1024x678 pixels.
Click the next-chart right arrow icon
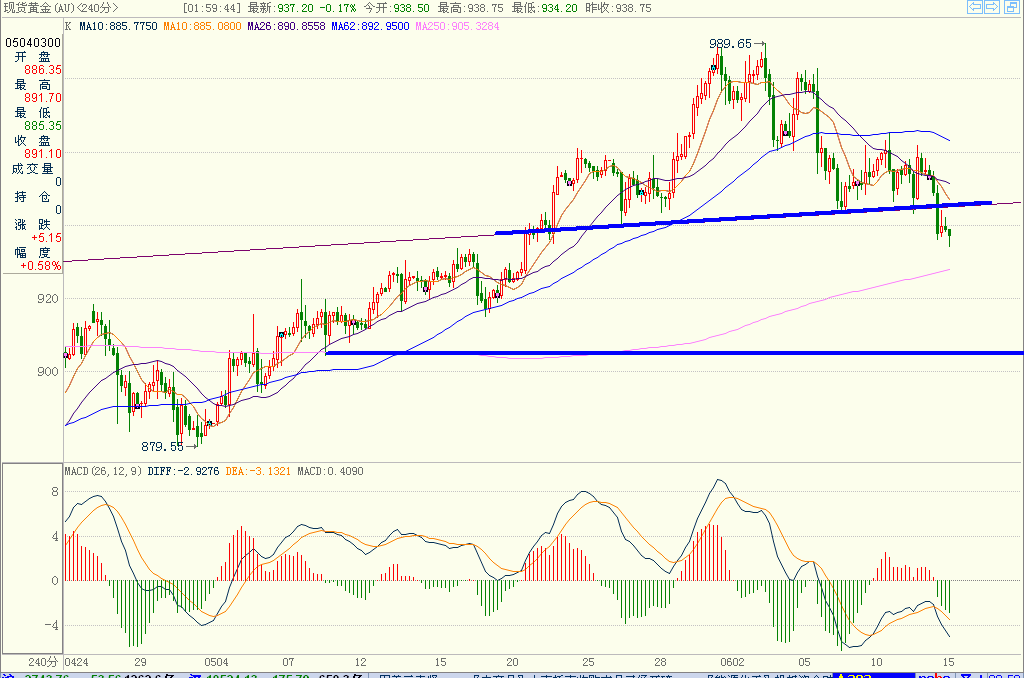[x=991, y=7]
